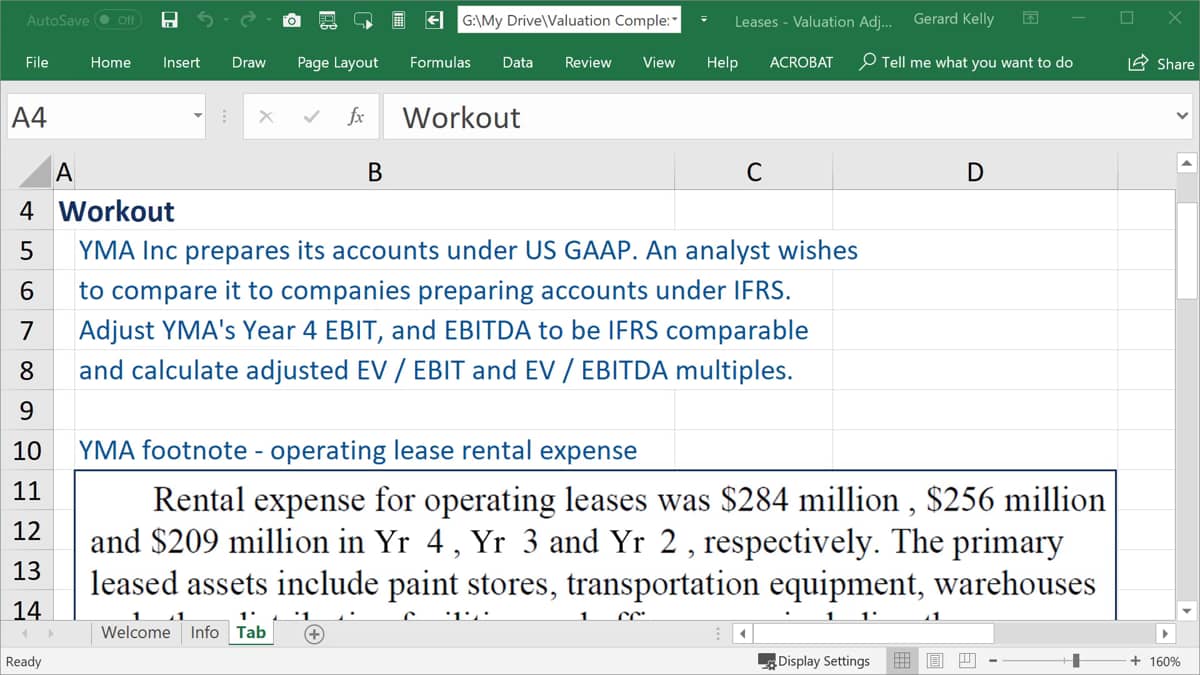The image size is (1200, 675).
Task: Click the vertical scrollbar down arrow
Action: tap(1187, 609)
